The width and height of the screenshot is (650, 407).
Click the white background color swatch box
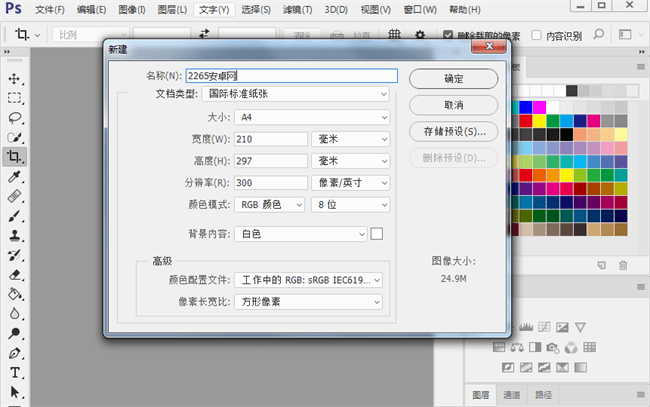click(377, 234)
